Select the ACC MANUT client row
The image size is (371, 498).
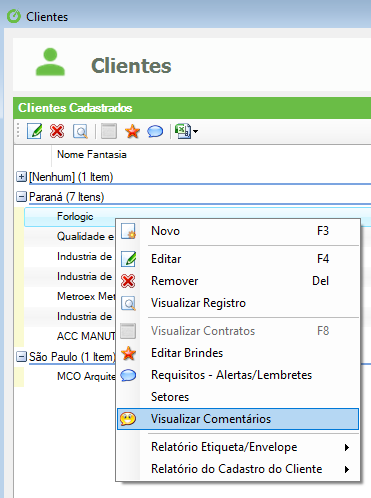point(70,336)
